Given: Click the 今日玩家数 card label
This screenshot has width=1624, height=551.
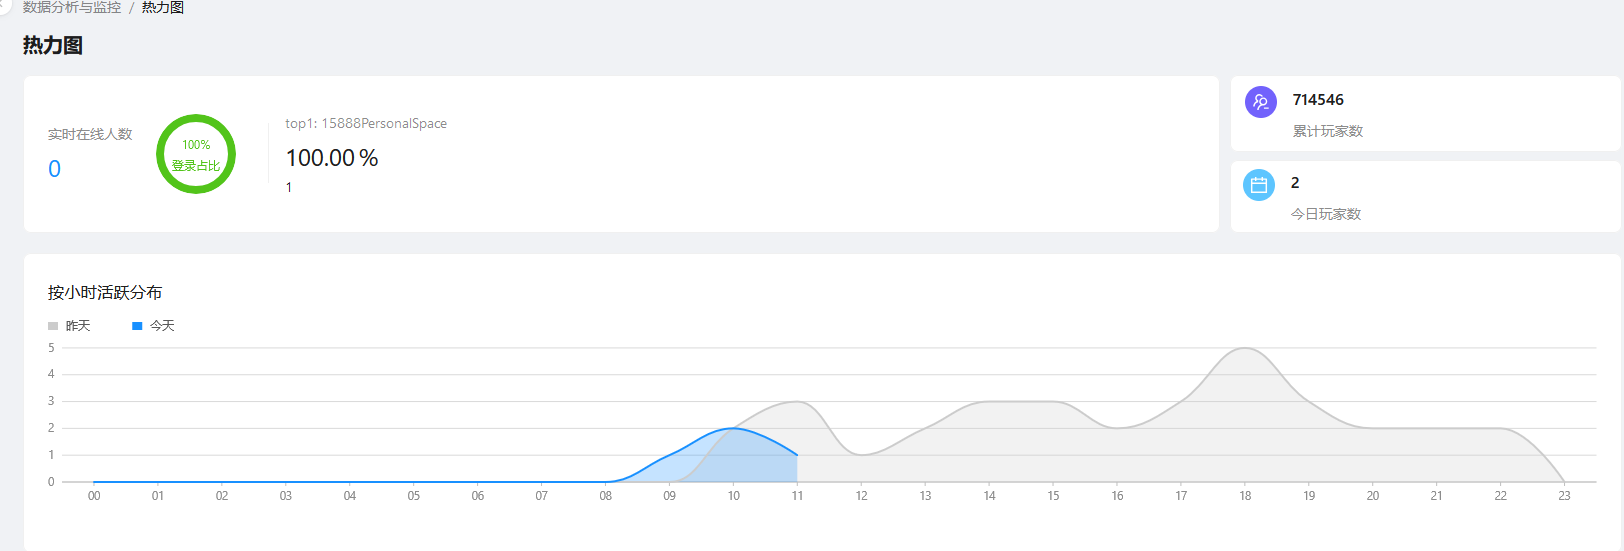Looking at the screenshot, I should tap(1325, 214).
